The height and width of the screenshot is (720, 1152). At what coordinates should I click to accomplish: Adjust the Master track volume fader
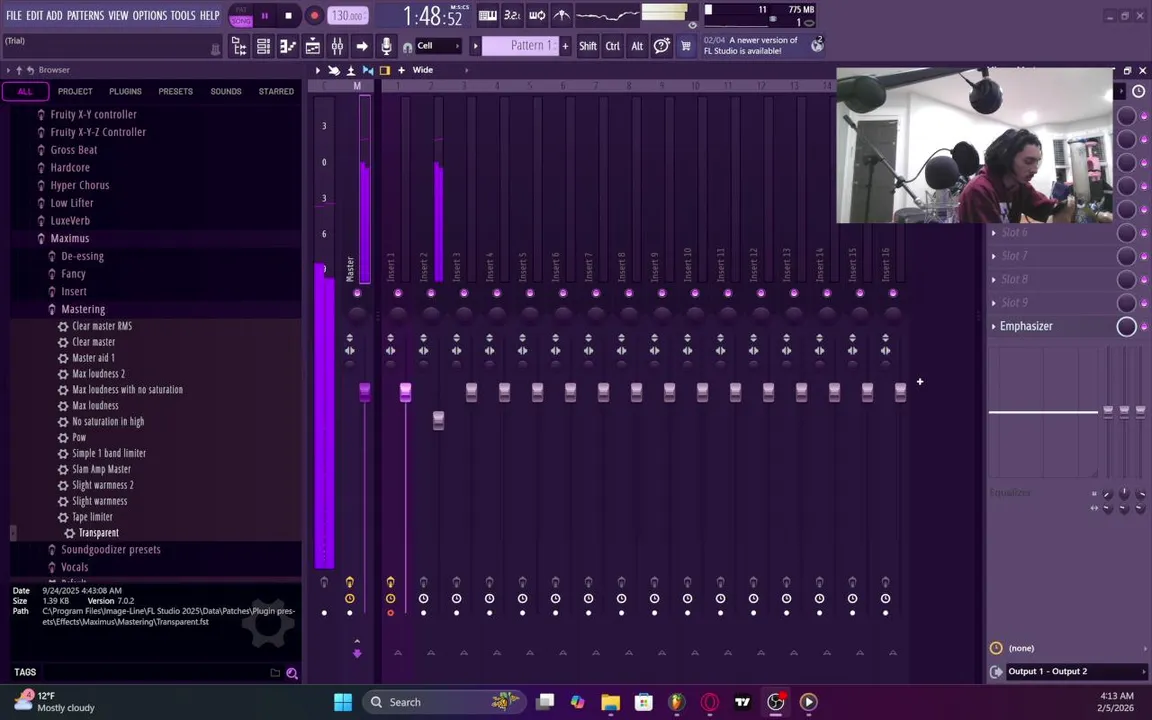coord(364,392)
